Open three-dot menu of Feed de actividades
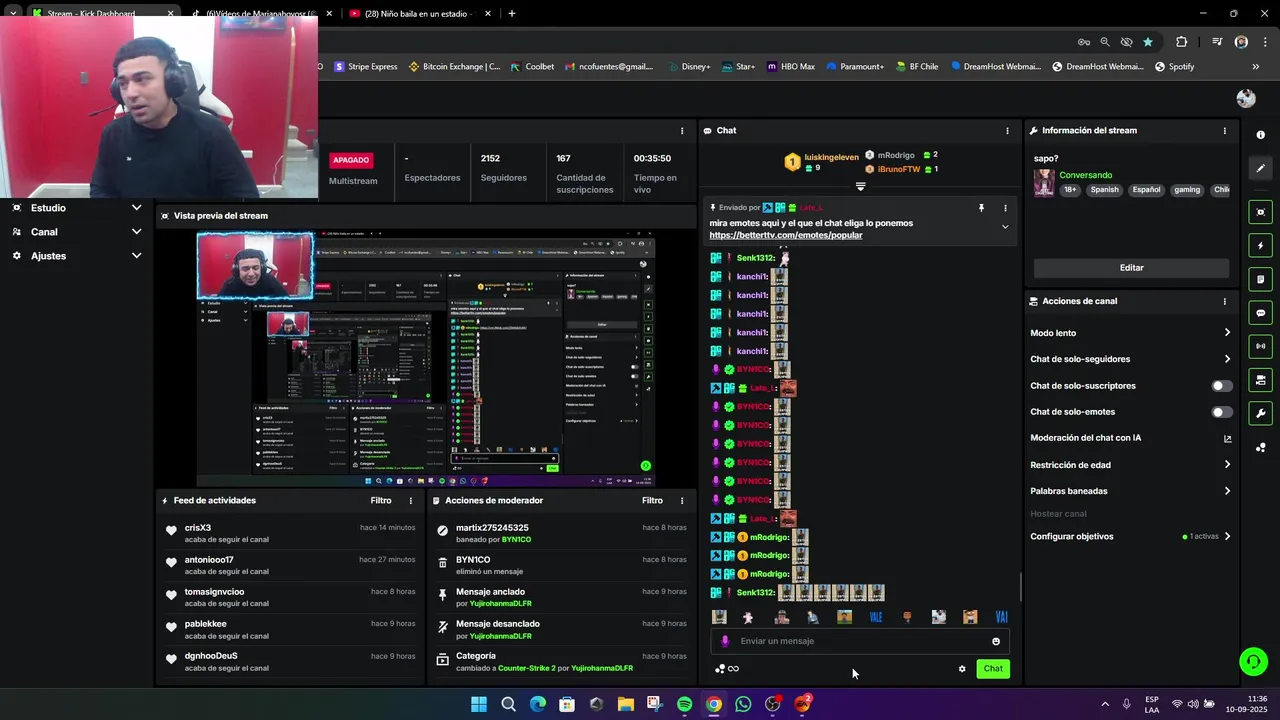1280x720 pixels. point(410,500)
